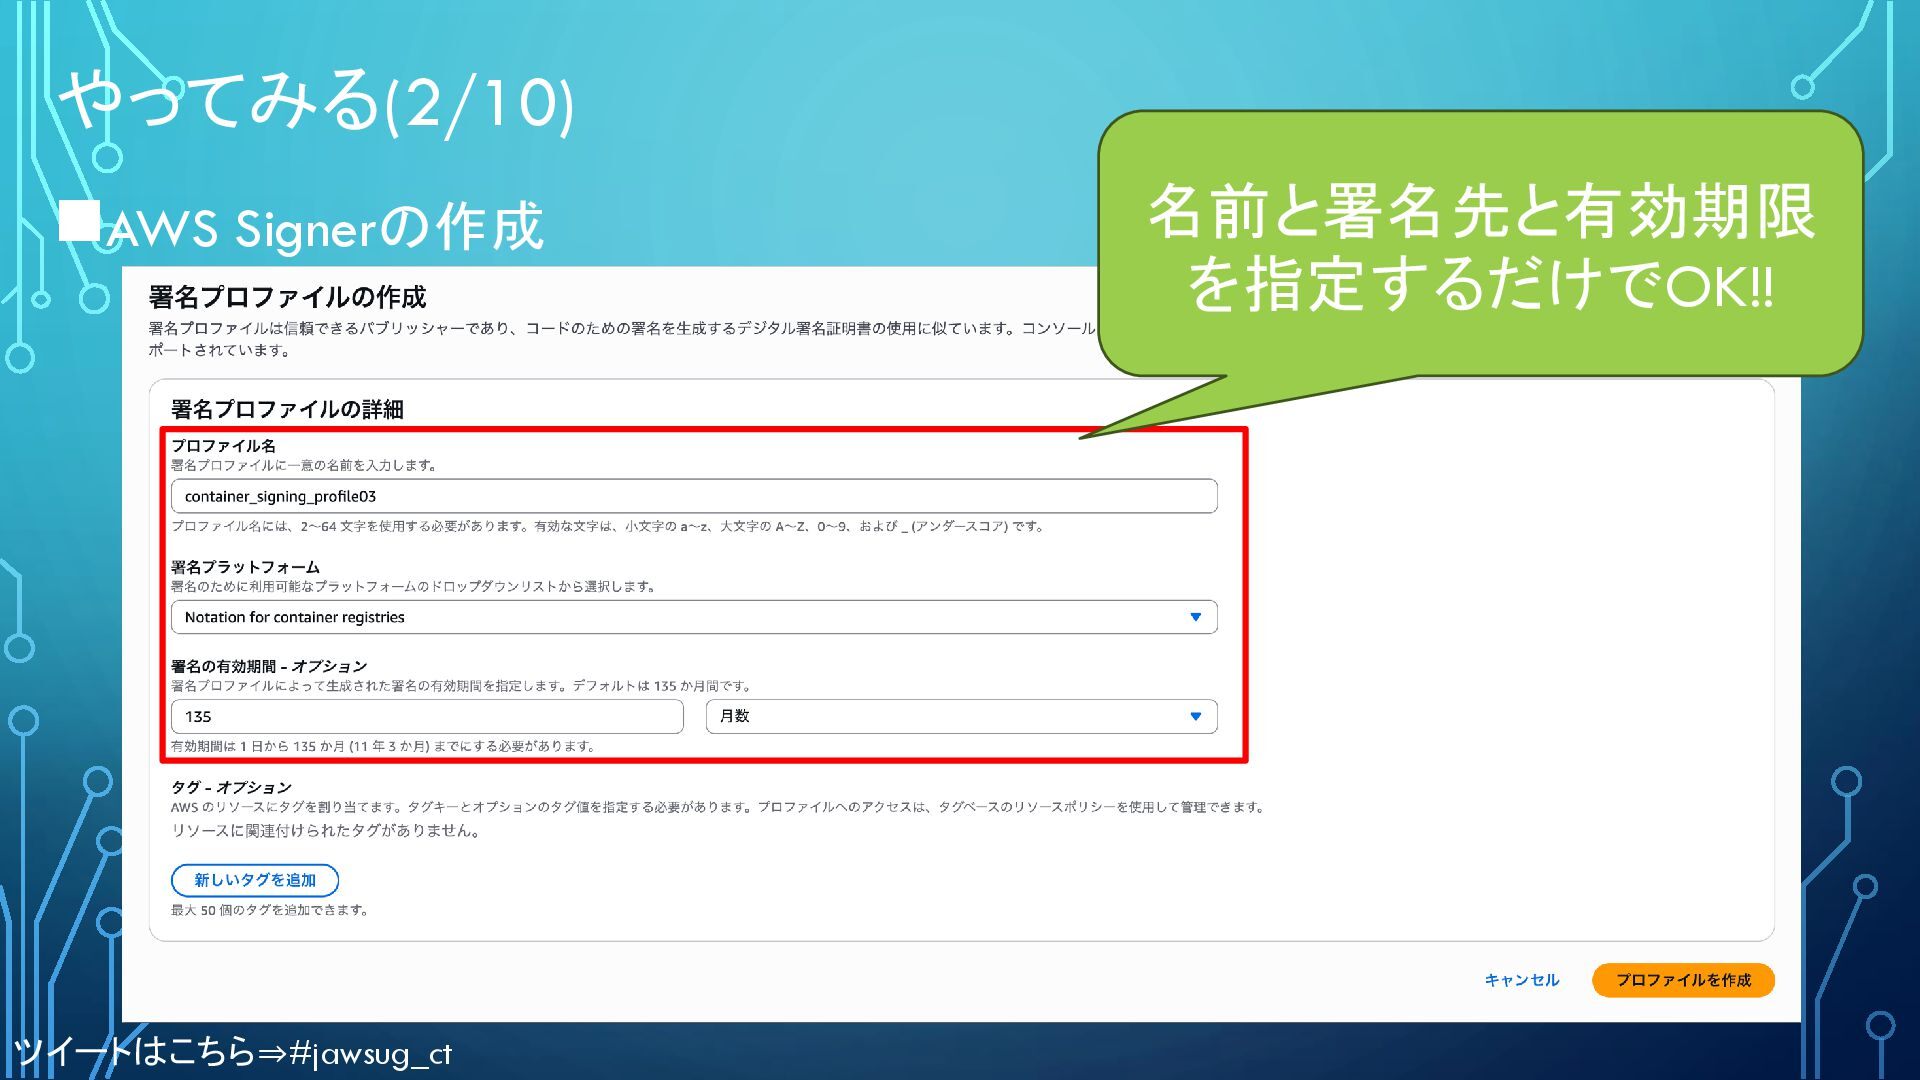Click the green callout speech bubble
Screen dimensions: 1920x1080
tap(1480, 245)
